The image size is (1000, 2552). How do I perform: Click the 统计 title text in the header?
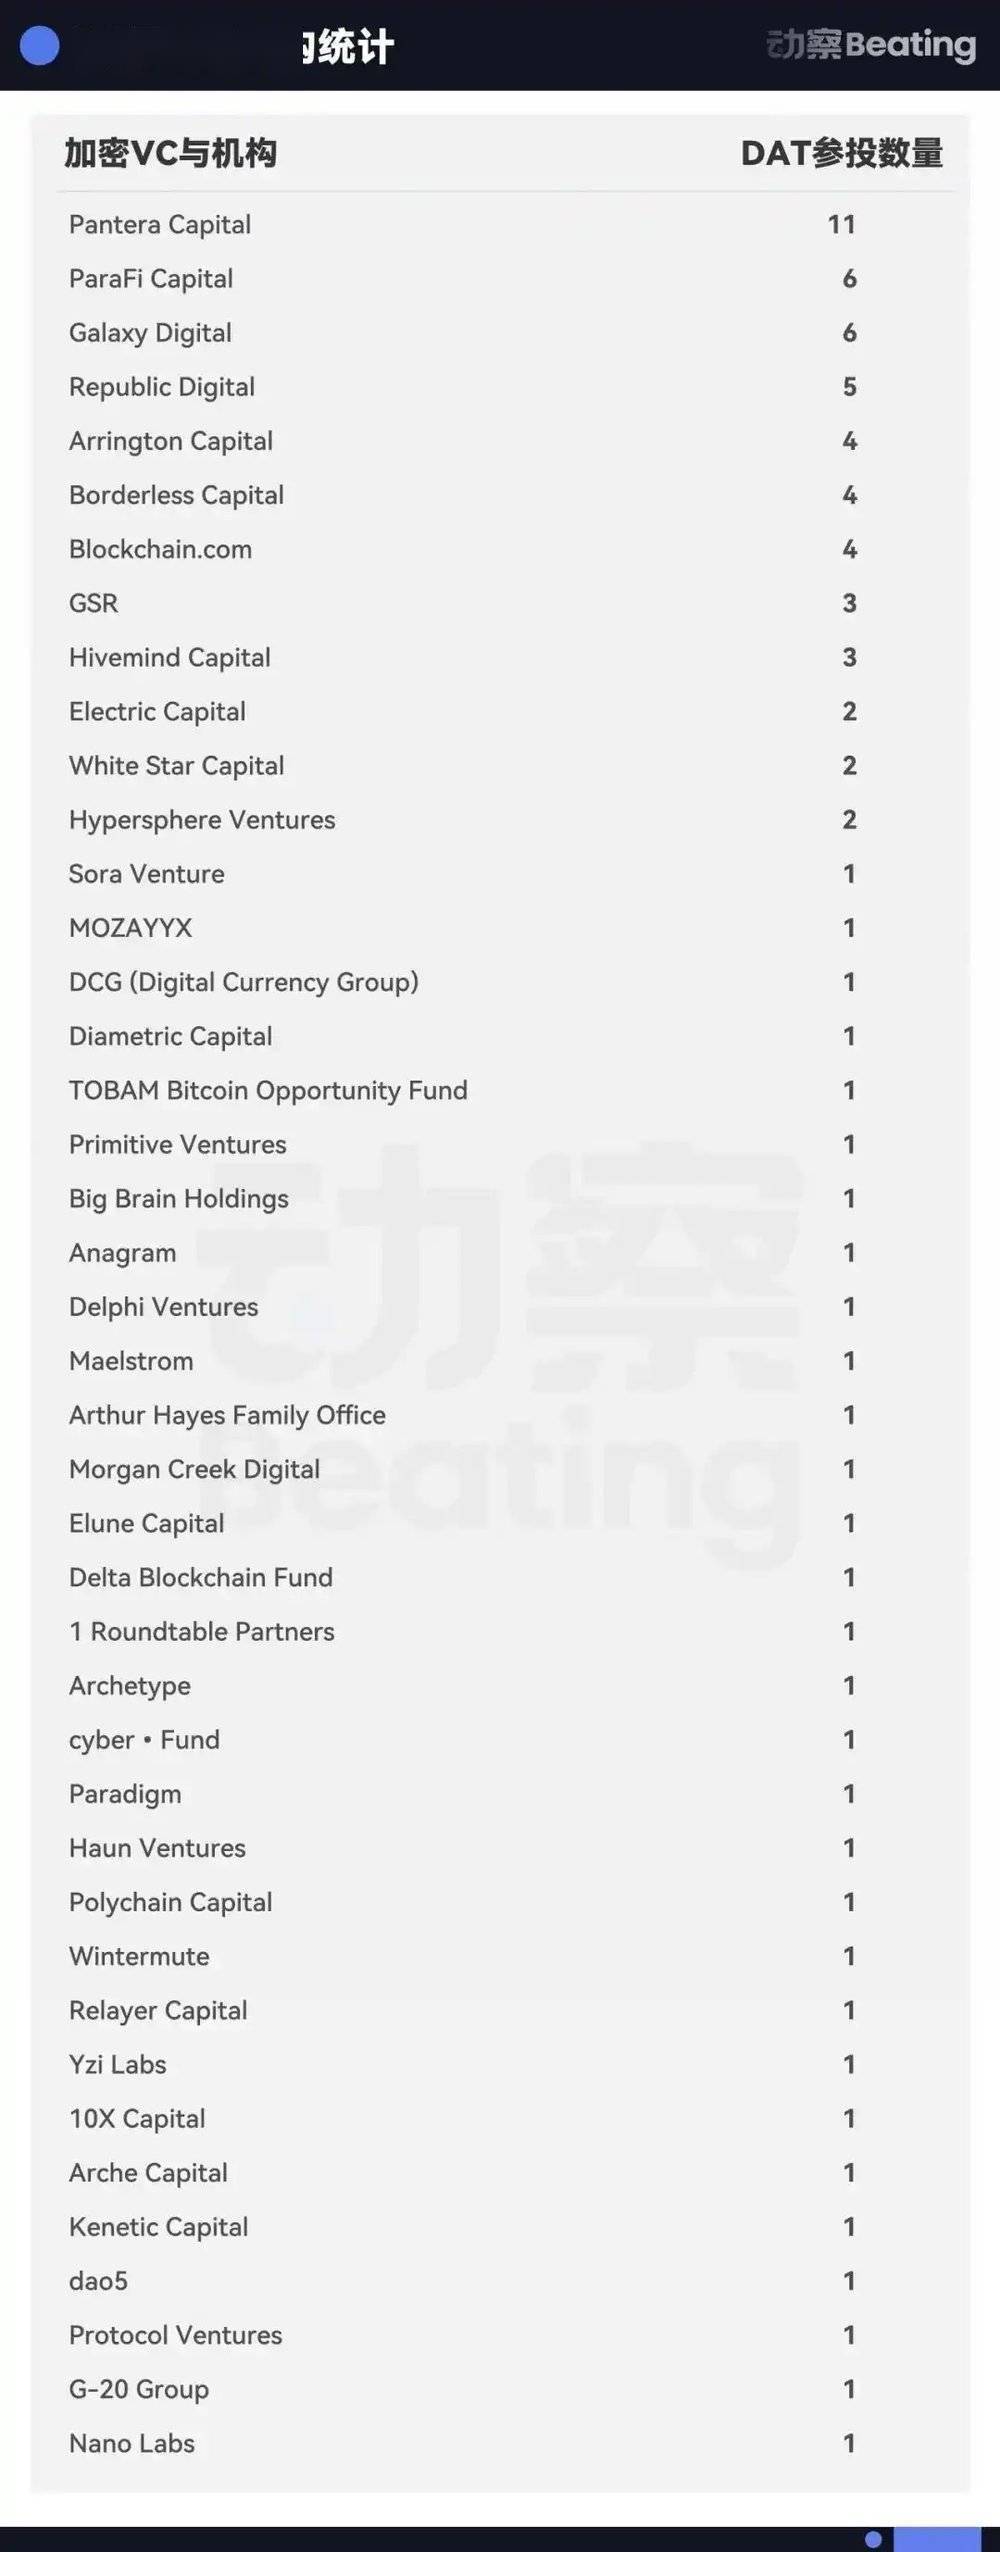pos(348,47)
